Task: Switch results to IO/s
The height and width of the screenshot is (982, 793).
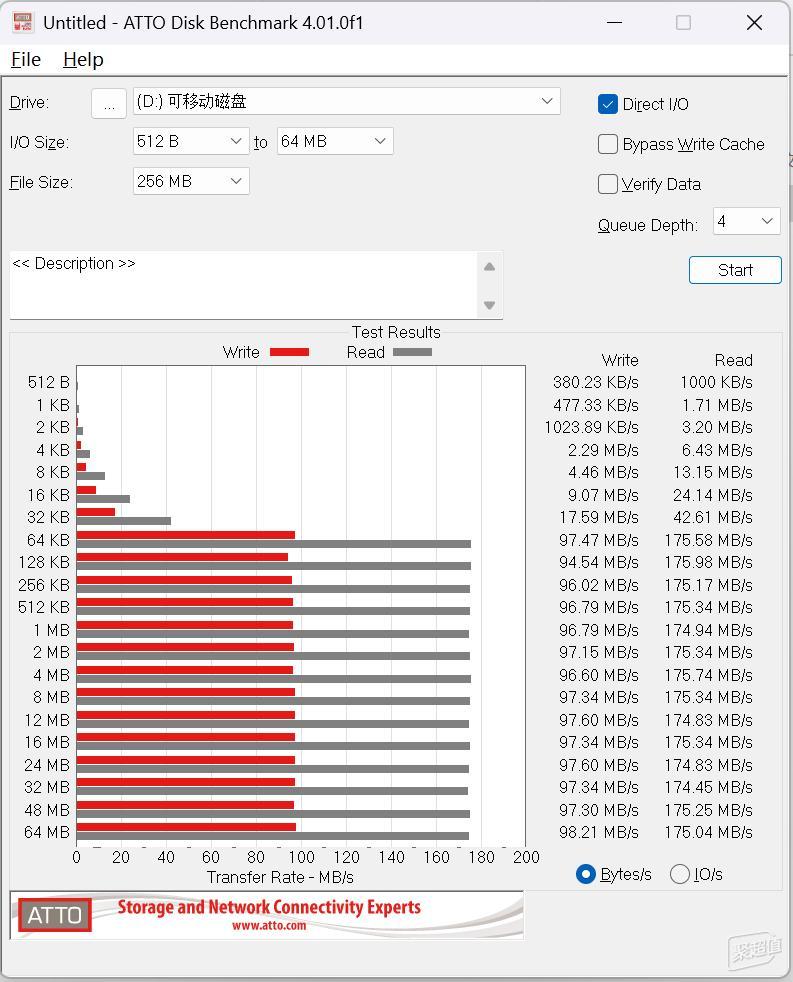Action: [680, 874]
